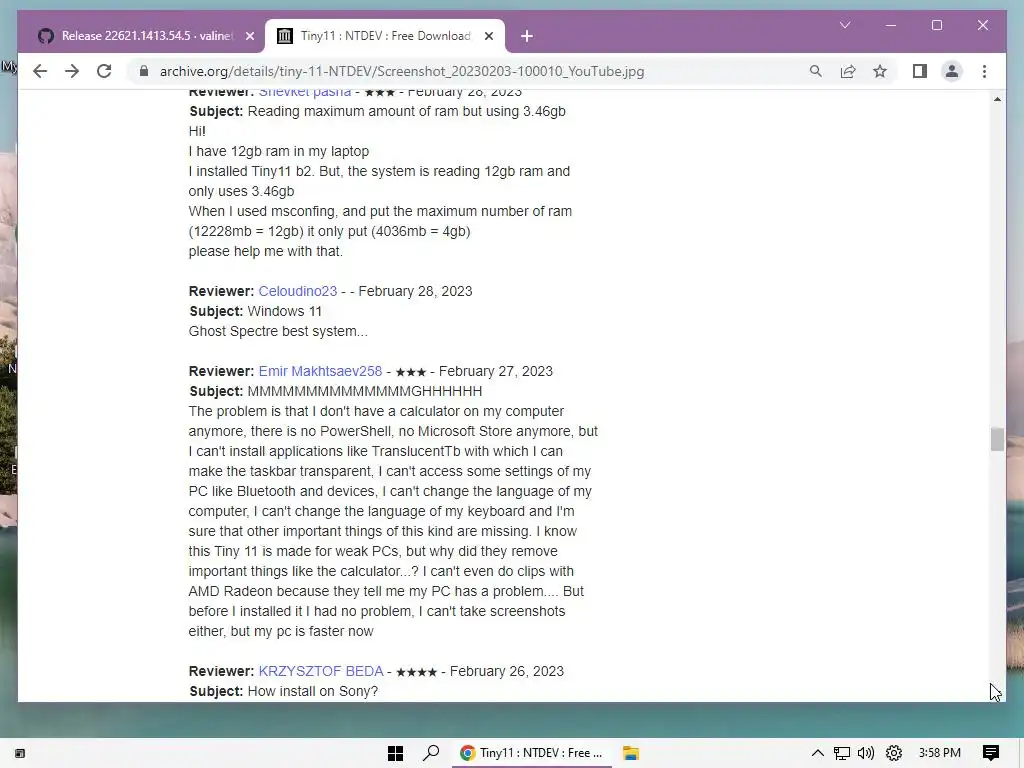This screenshot has height=768, width=1024.
Task: Click date 'February 27, 2023'
Action: tap(496, 371)
